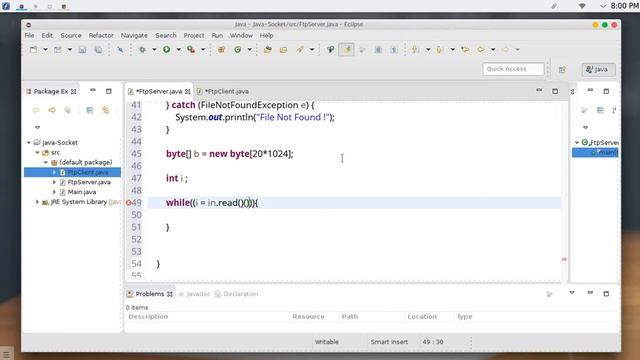Collapse the default package node
Screen dimensions: 640x360
[46, 162]
